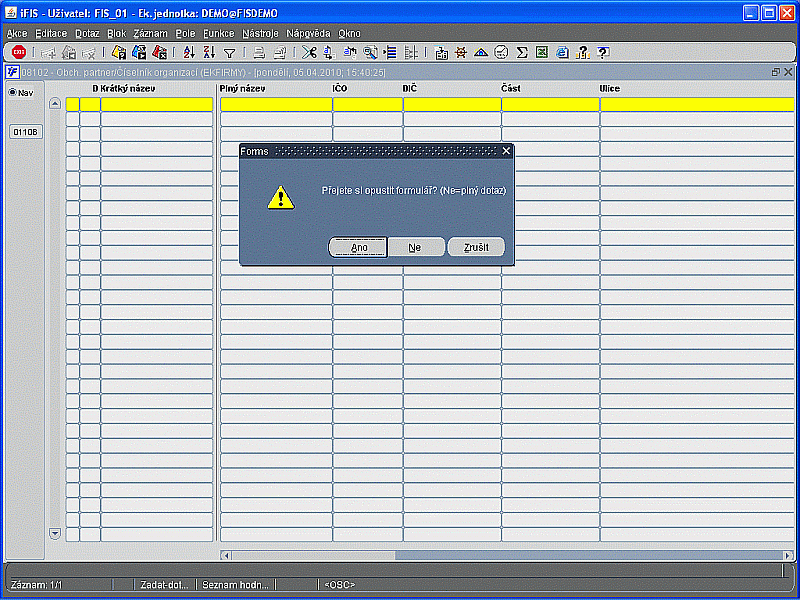Click the Ne button in dialog
800x600 pixels.
click(415, 247)
